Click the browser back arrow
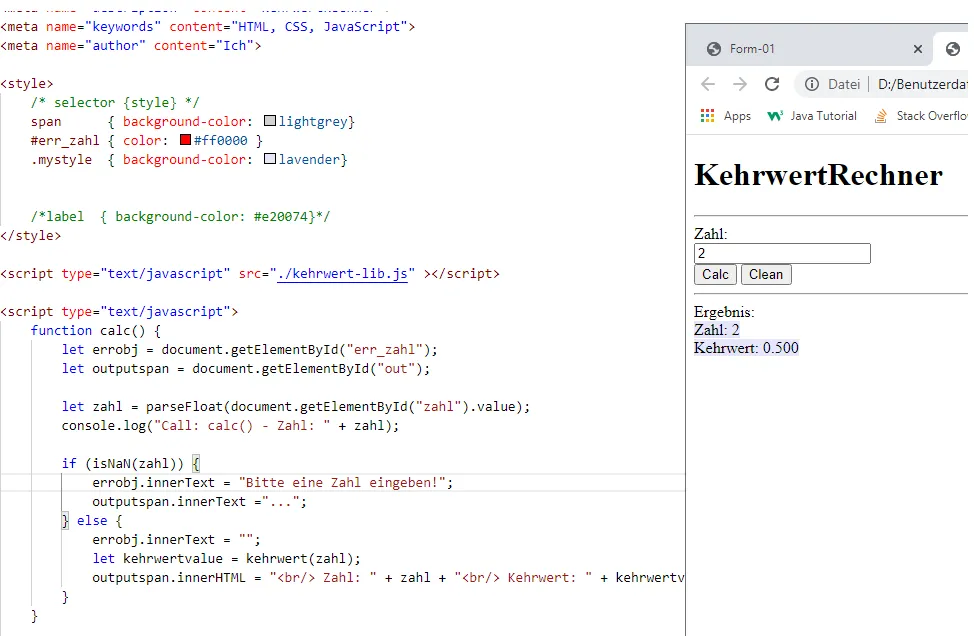 tap(708, 84)
